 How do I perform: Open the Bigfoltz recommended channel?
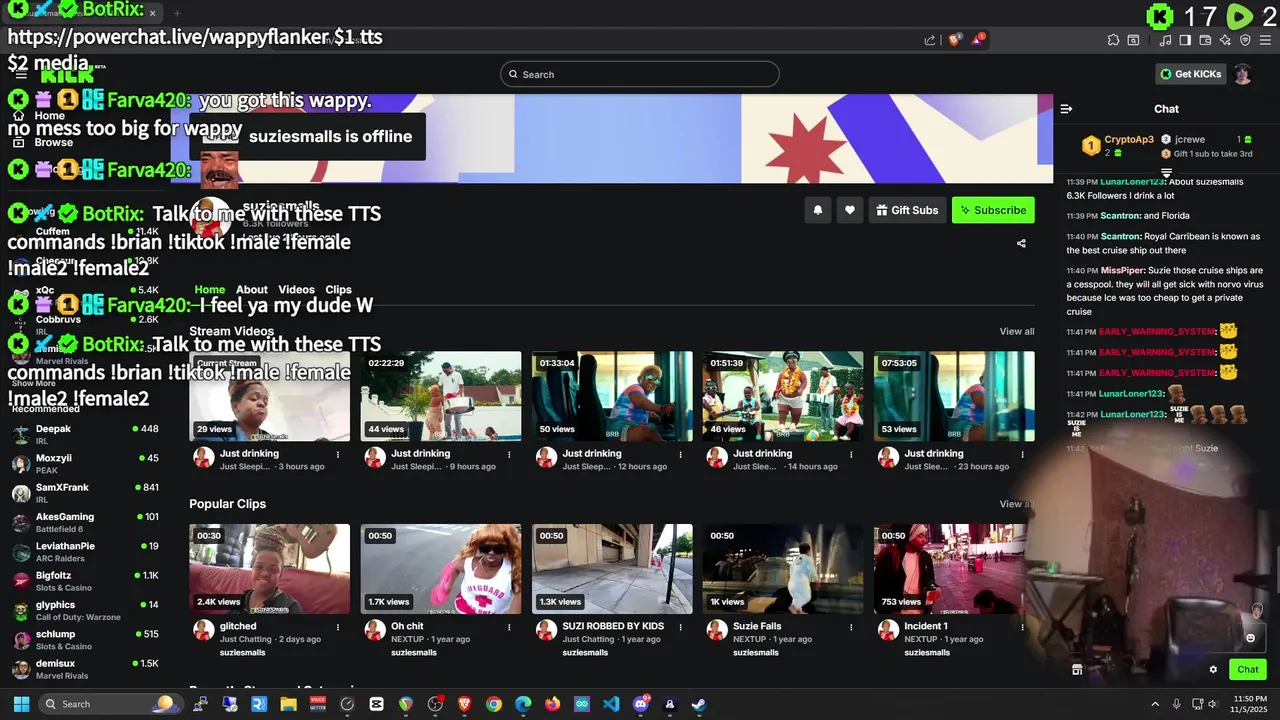tap(85, 581)
